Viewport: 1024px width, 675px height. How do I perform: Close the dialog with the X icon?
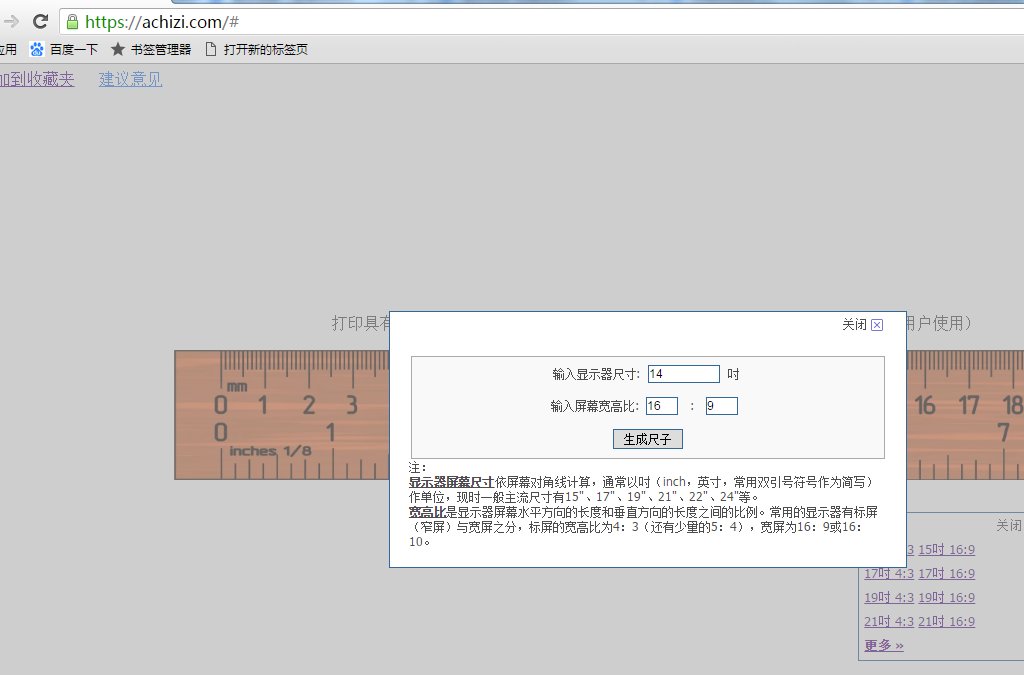click(877, 325)
